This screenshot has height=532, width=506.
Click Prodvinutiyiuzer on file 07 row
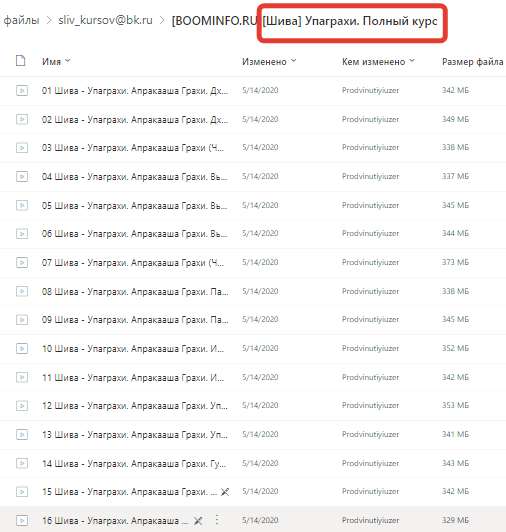tap(370, 262)
